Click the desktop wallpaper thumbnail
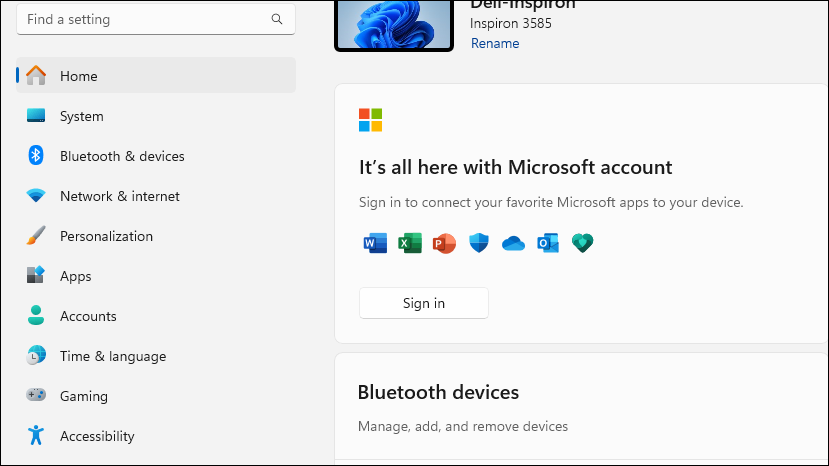 click(x=394, y=24)
